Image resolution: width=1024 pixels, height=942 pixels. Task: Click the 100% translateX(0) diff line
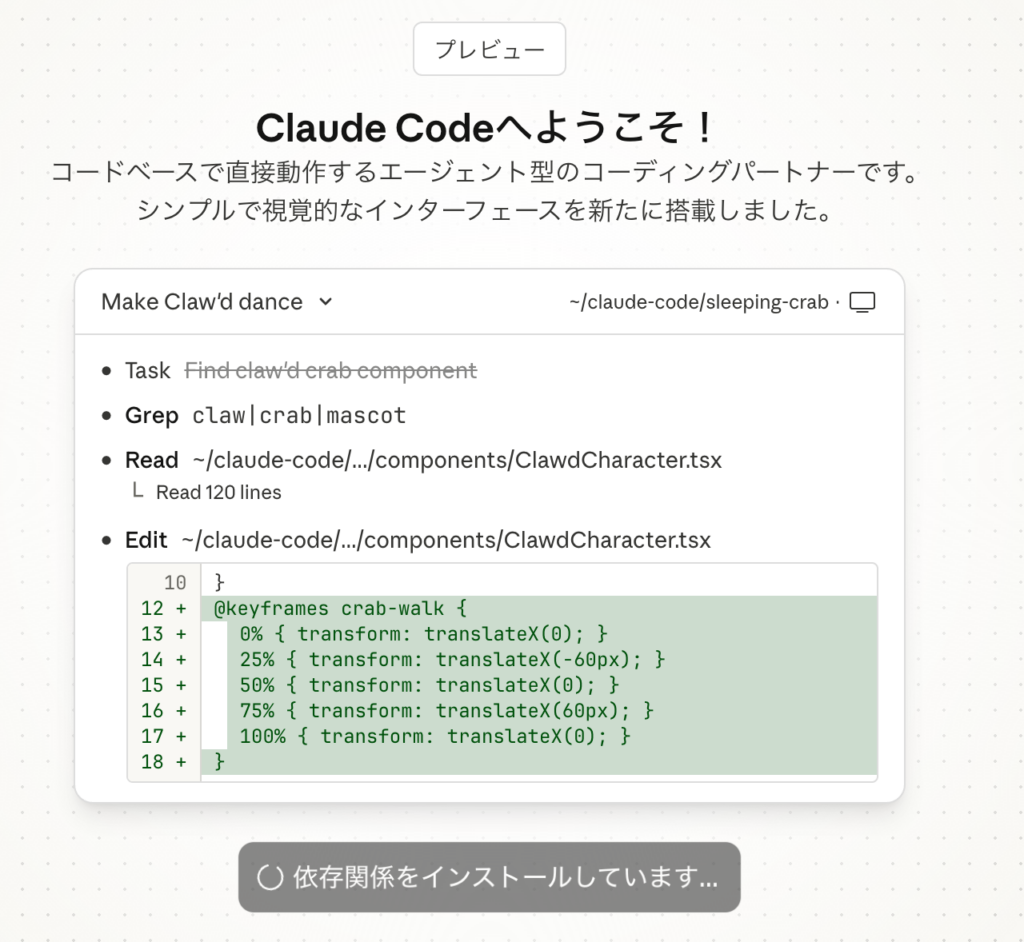[435, 736]
